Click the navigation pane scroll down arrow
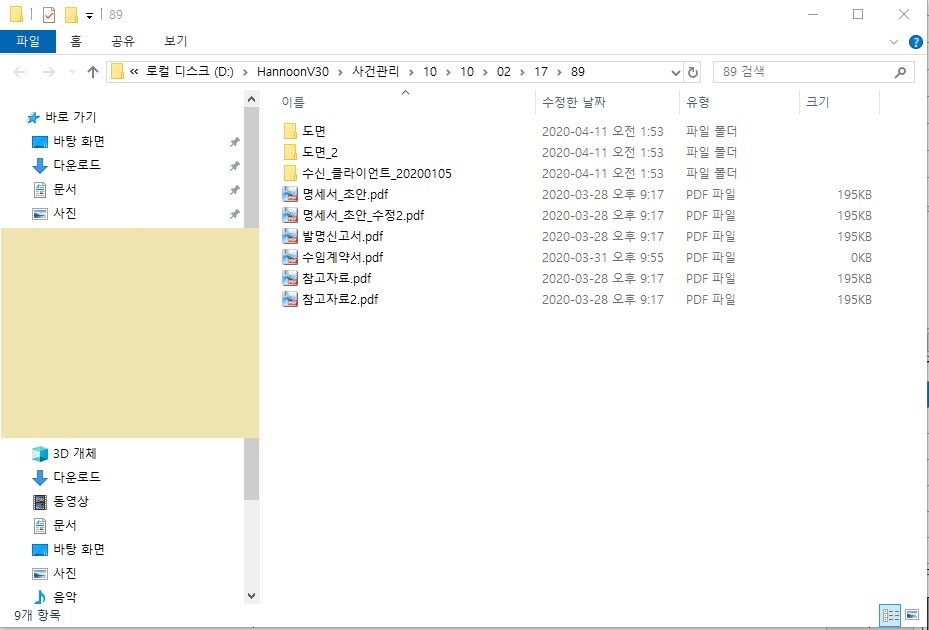Screen dimensions: 929x630 click(x=251, y=596)
